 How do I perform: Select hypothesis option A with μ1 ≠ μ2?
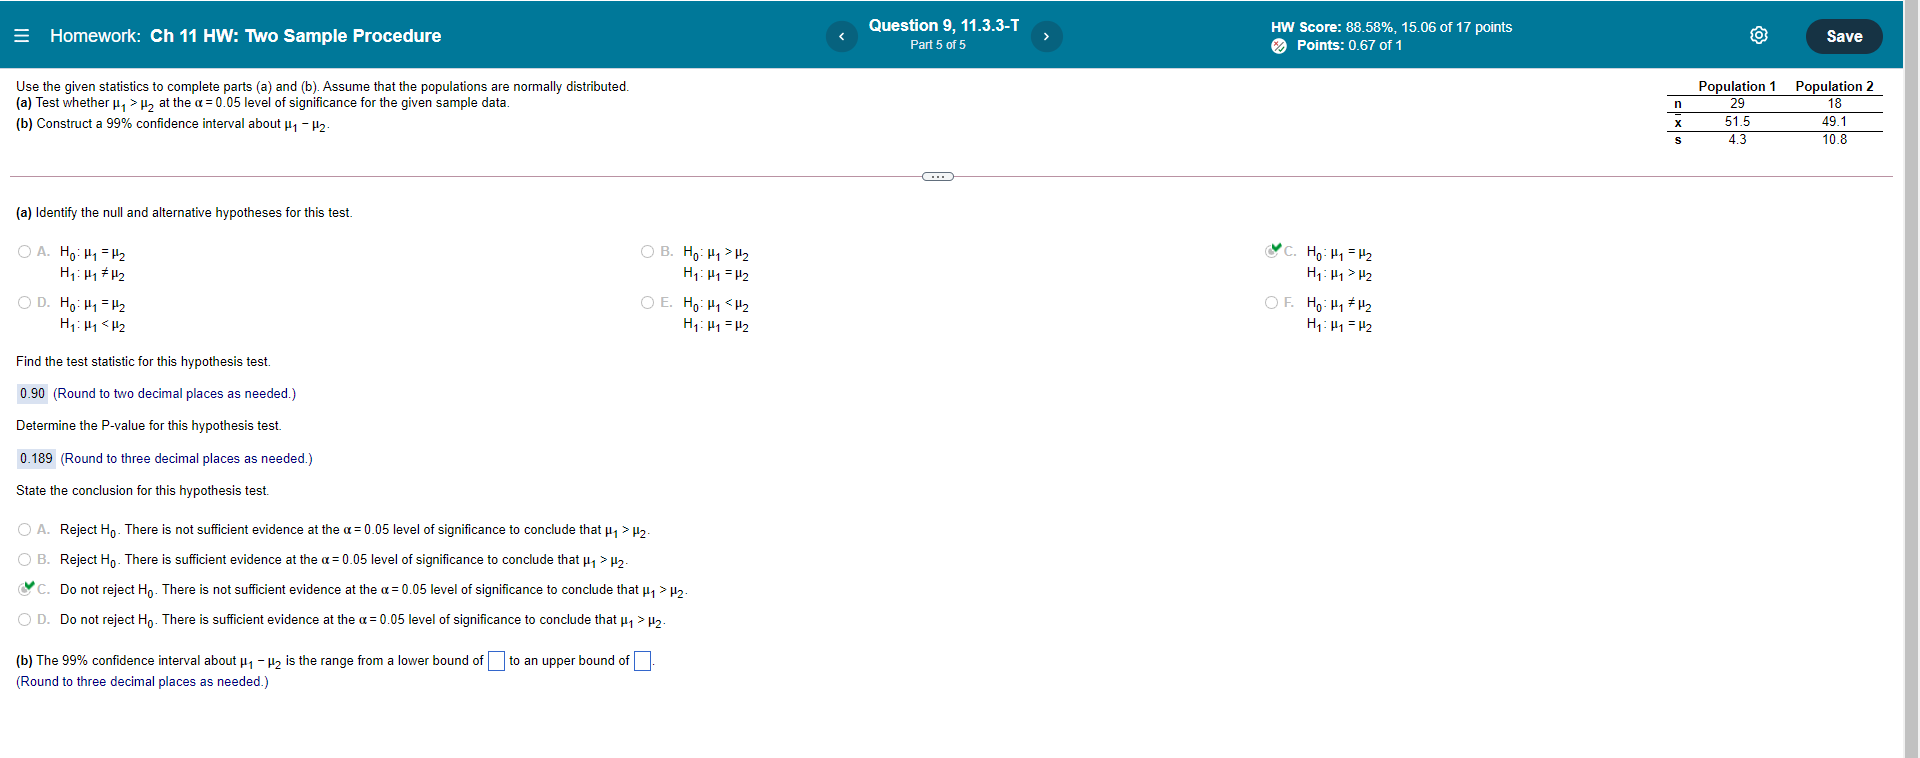[x=24, y=252]
